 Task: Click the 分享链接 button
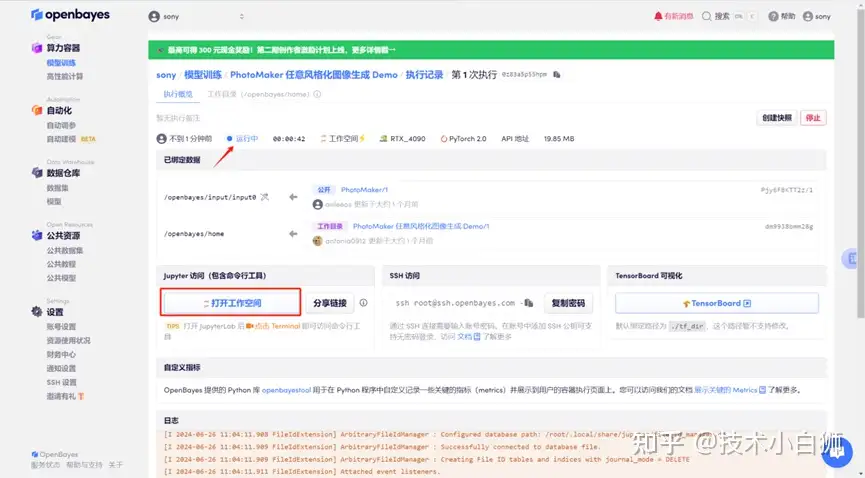point(330,302)
